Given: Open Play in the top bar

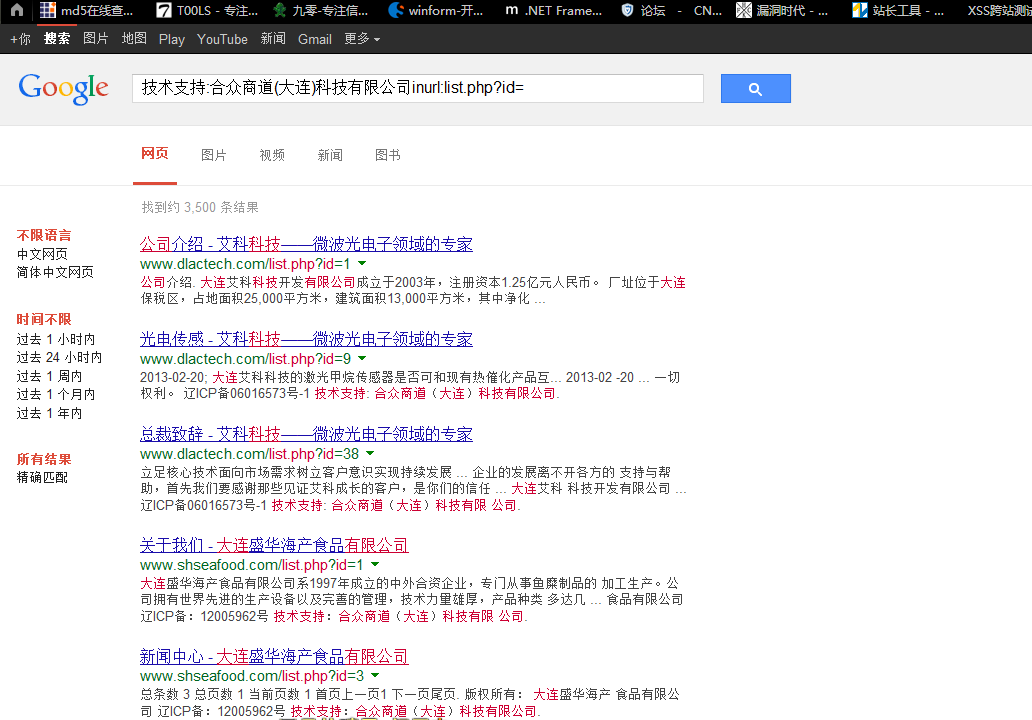Looking at the screenshot, I should click(x=172, y=39).
